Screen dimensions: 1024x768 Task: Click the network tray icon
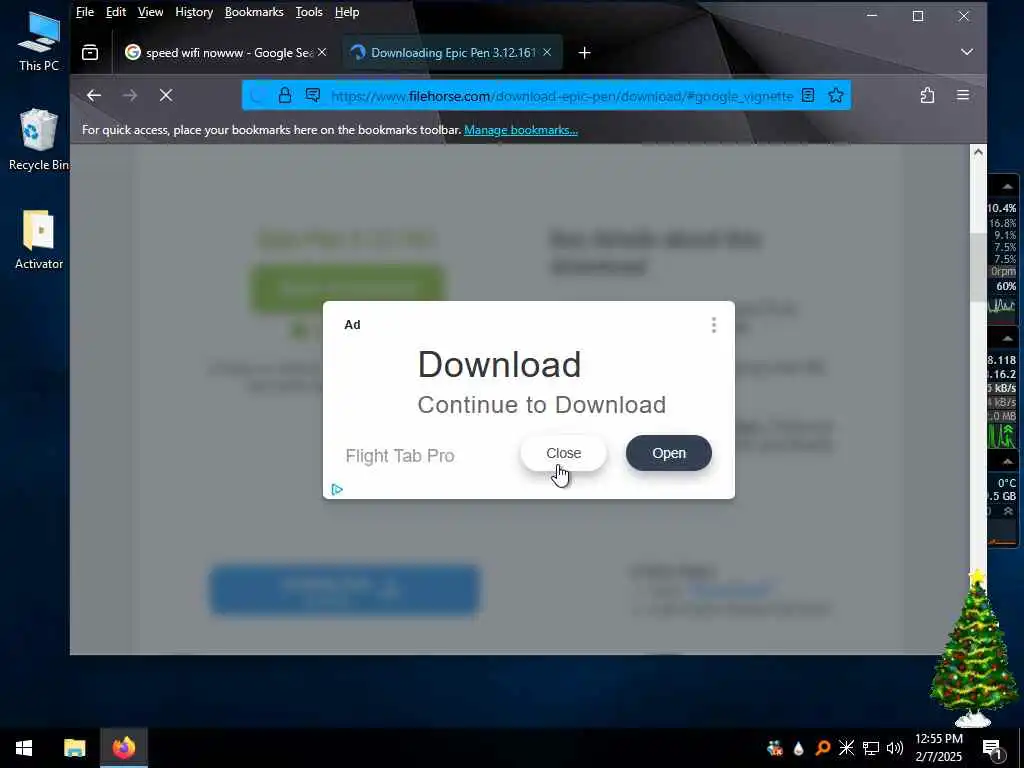click(x=871, y=748)
